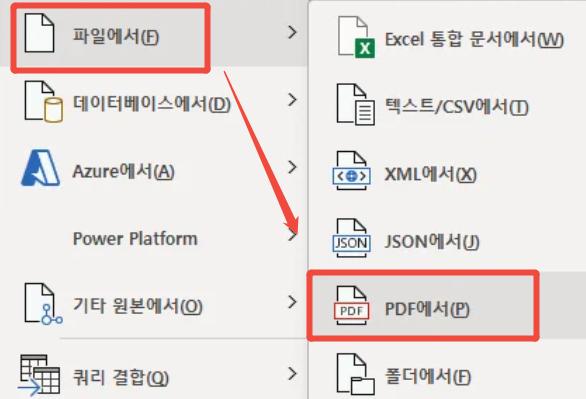Click the database file icon beside 데이터베이스에서(D)
The height and width of the screenshot is (399, 586).
coord(43,102)
